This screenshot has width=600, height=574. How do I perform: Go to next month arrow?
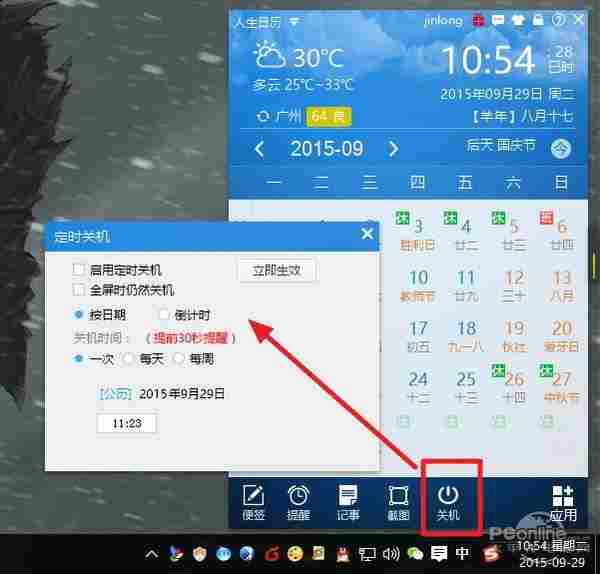pos(393,149)
